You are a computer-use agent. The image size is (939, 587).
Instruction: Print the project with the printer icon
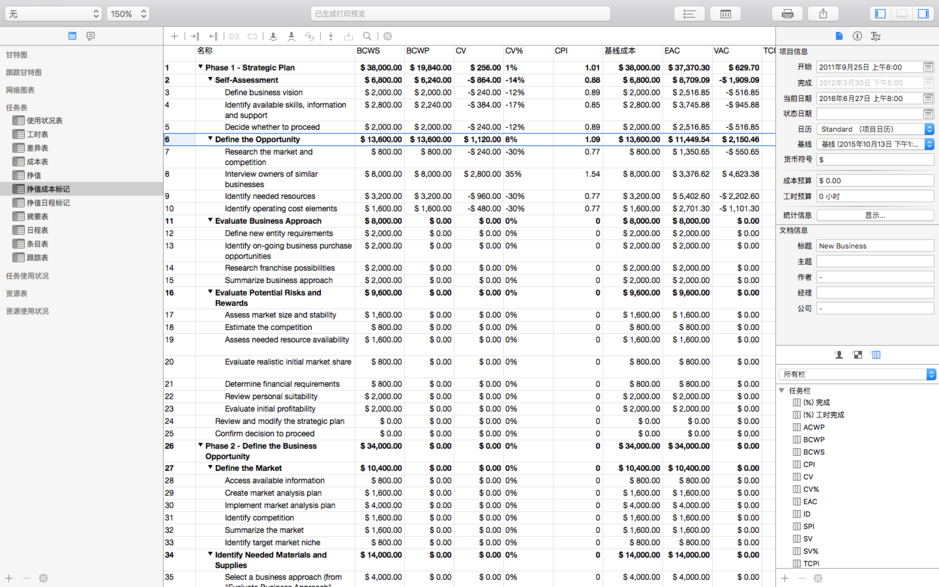789,13
